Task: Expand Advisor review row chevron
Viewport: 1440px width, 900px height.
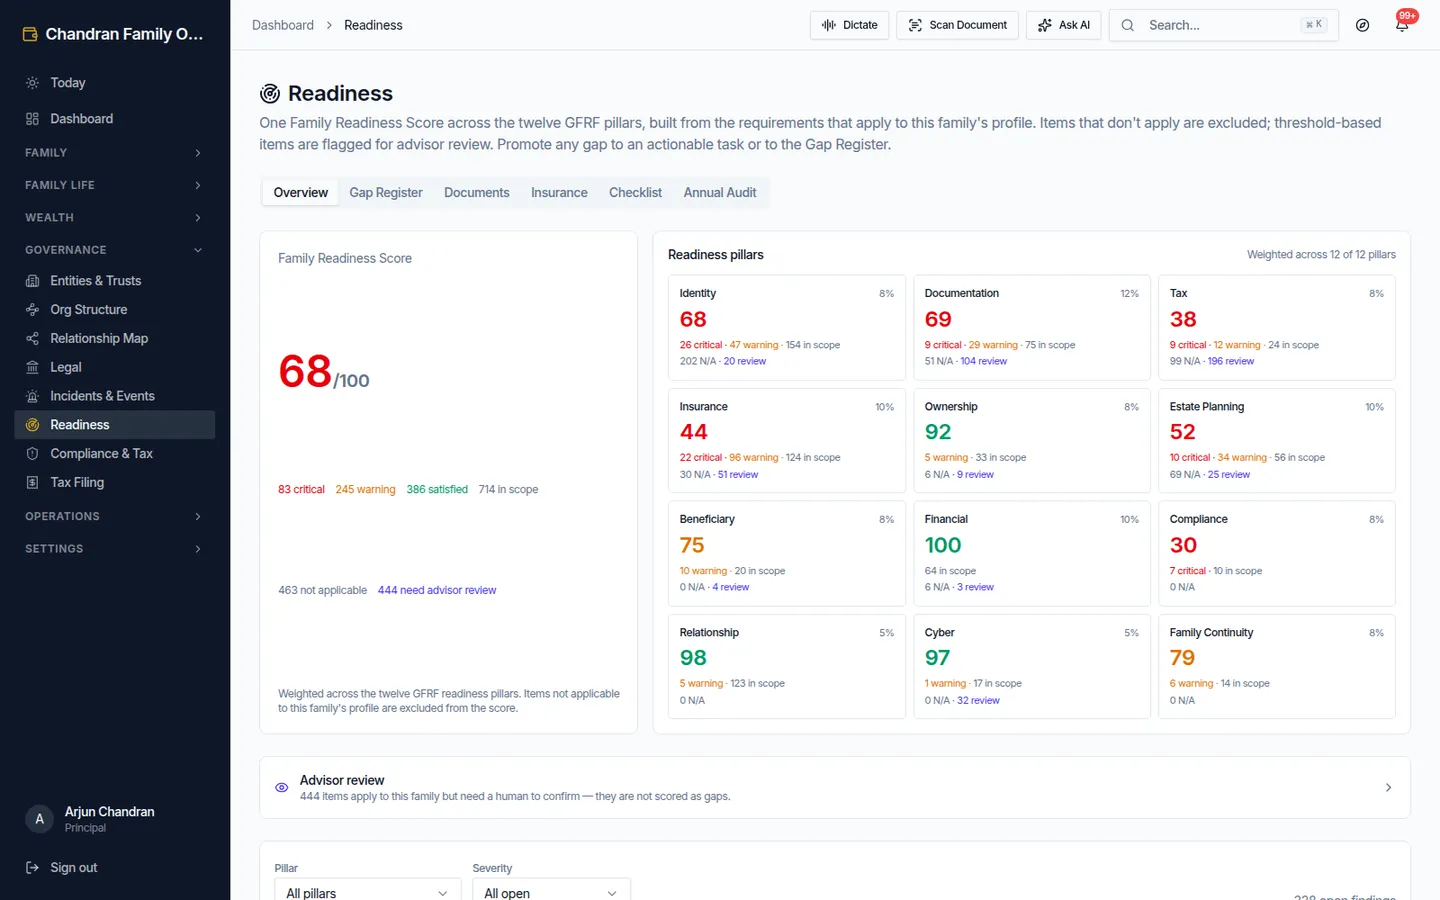Action: click(1388, 788)
